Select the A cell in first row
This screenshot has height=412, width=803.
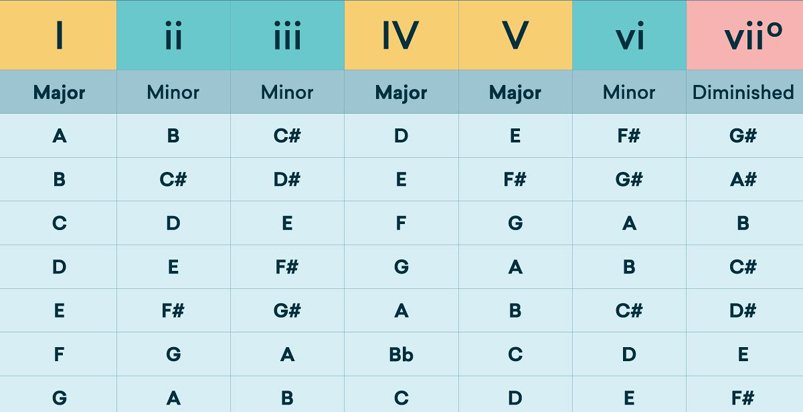click(58, 136)
